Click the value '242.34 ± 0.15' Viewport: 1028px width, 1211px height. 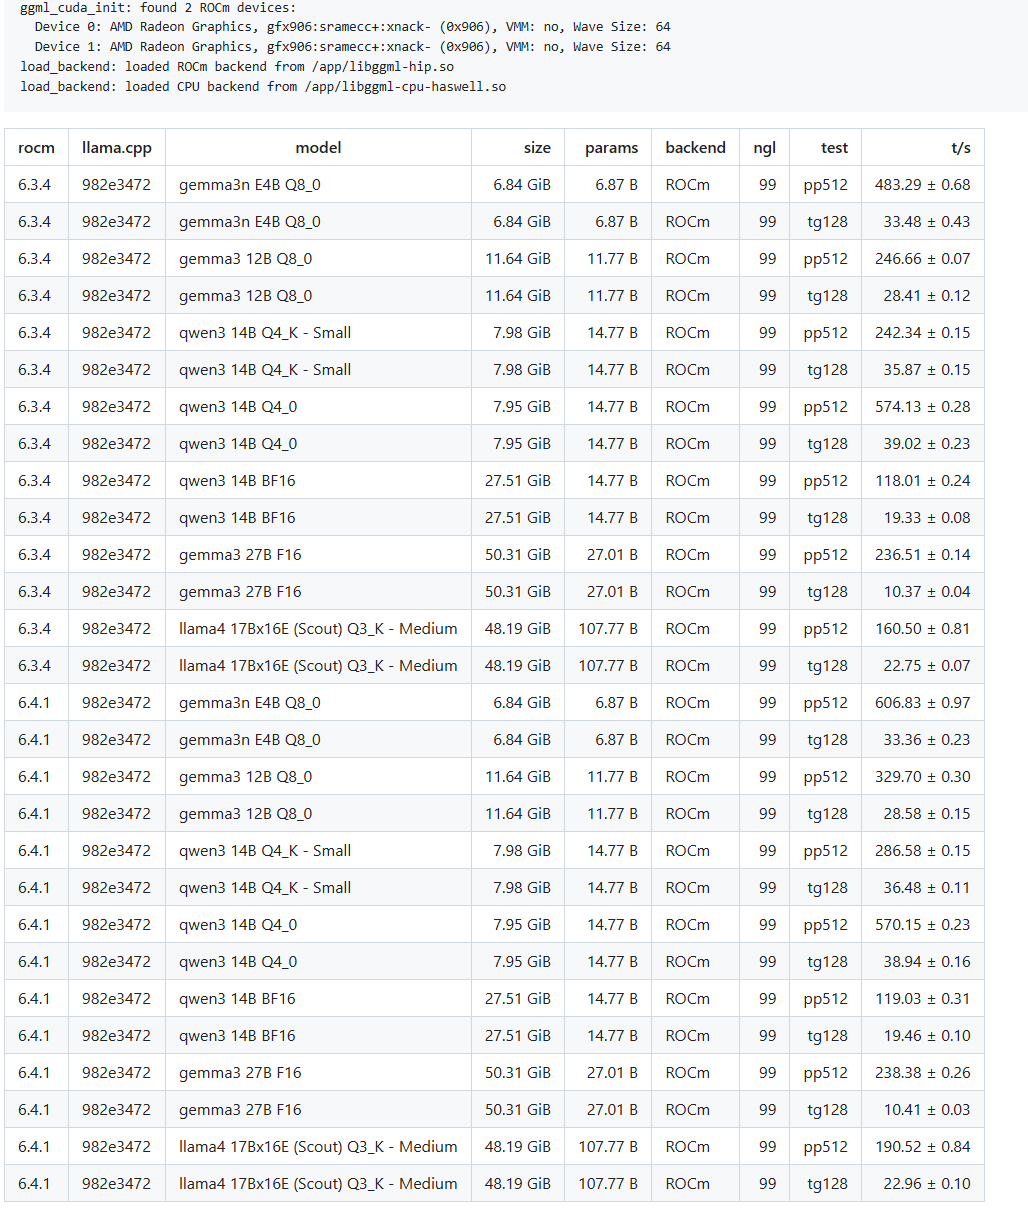coord(922,333)
